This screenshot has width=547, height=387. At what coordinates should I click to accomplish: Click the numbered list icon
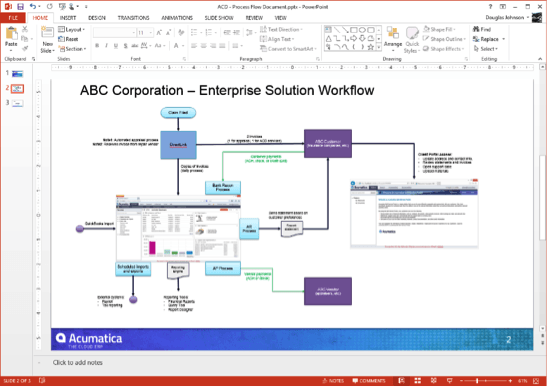tap(210, 33)
